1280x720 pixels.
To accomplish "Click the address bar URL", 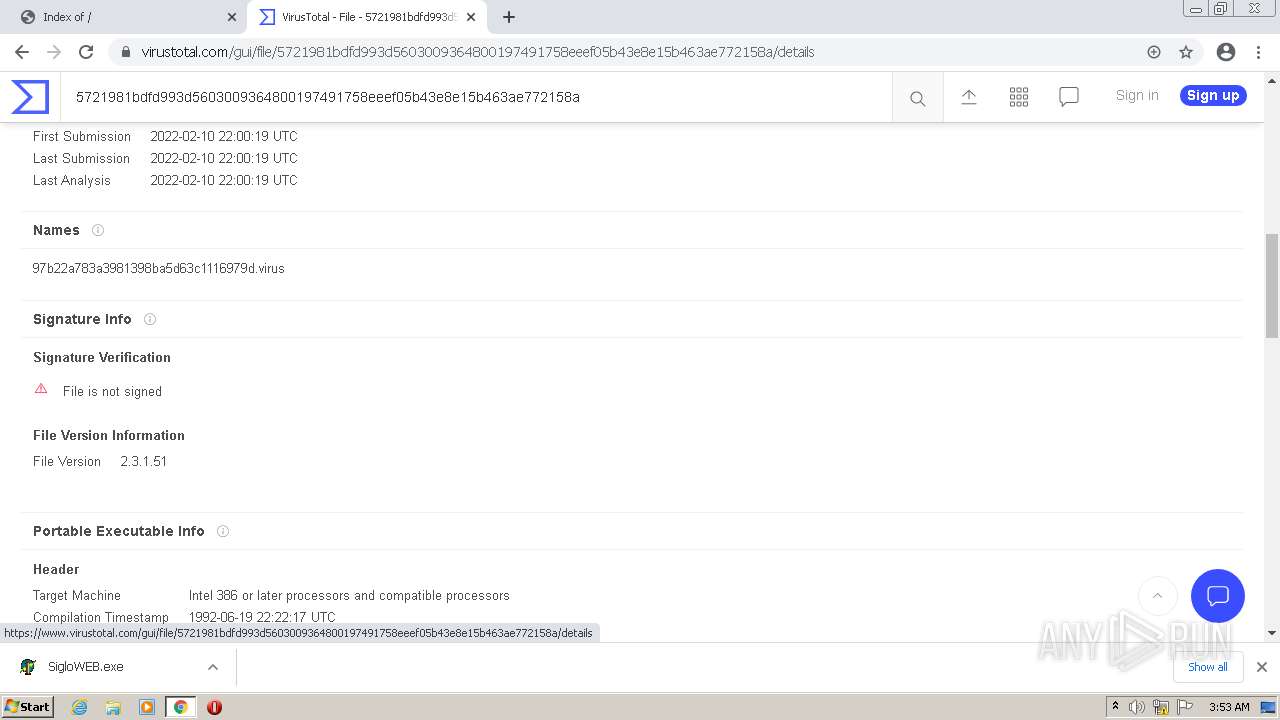I will click(x=478, y=52).
